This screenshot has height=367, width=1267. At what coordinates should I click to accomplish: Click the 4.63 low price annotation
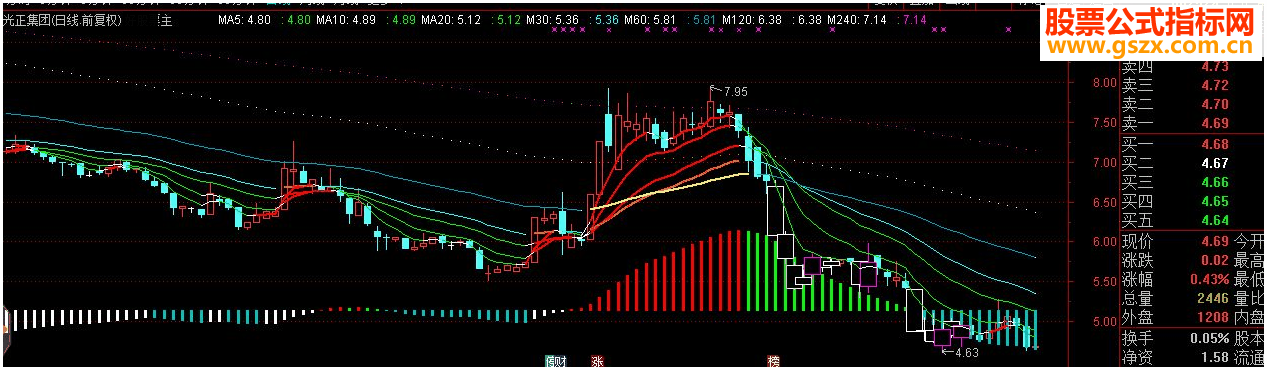966,353
